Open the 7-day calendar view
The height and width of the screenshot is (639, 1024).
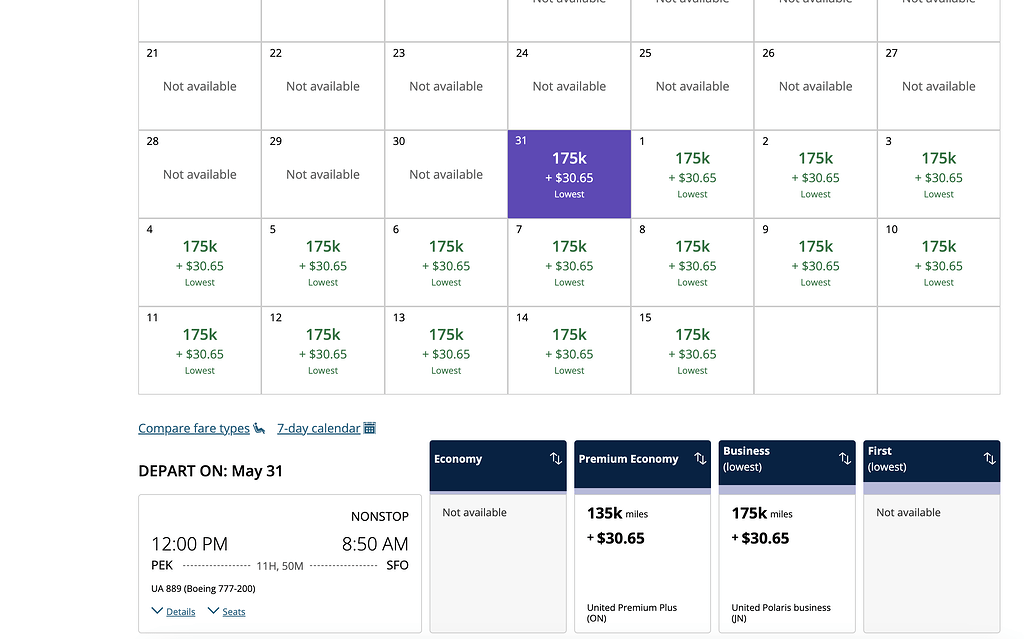click(x=318, y=428)
